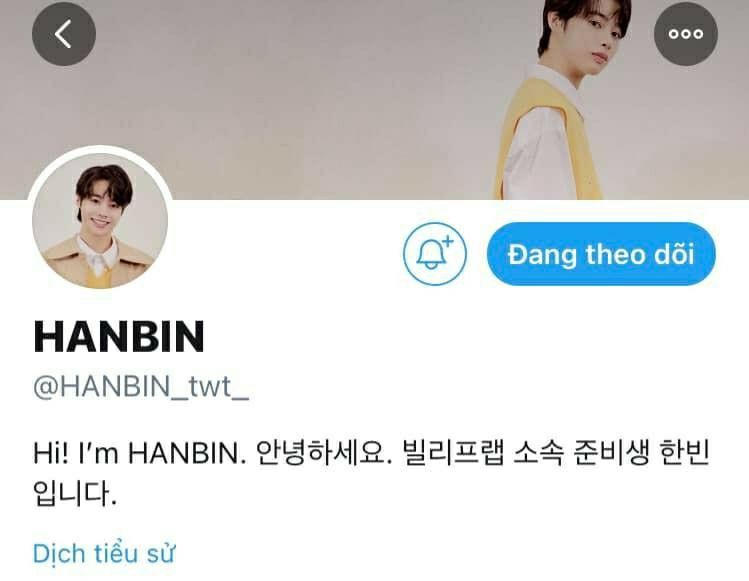Go back using the left arrow icon

click(64, 34)
